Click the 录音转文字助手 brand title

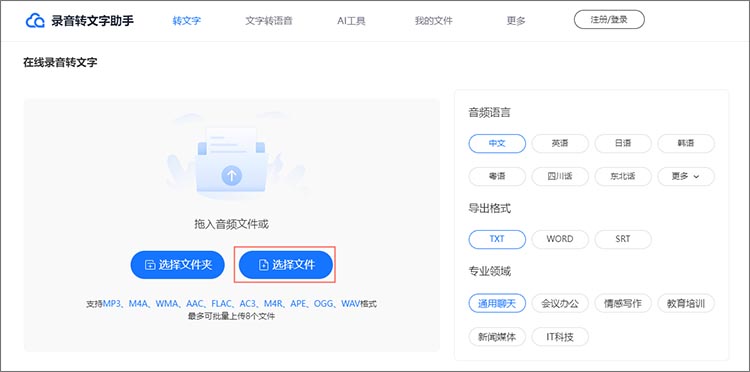click(x=93, y=21)
